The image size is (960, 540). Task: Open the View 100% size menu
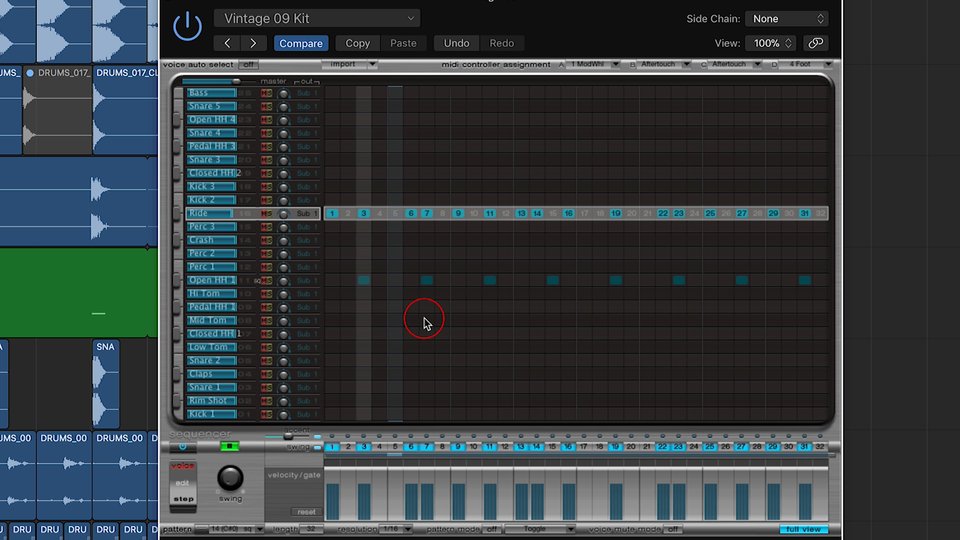771,43
